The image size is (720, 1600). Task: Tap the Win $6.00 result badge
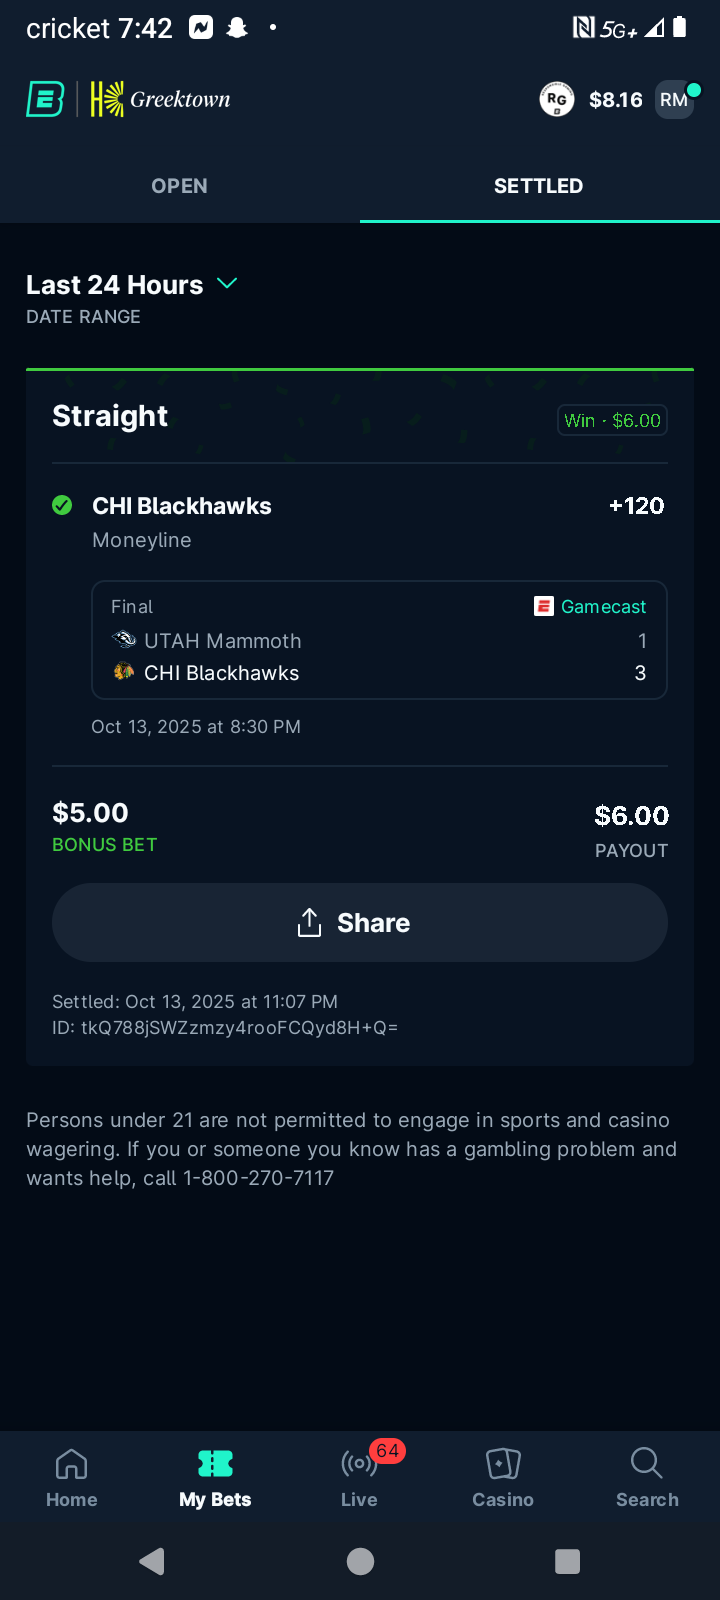pos(612,421)
